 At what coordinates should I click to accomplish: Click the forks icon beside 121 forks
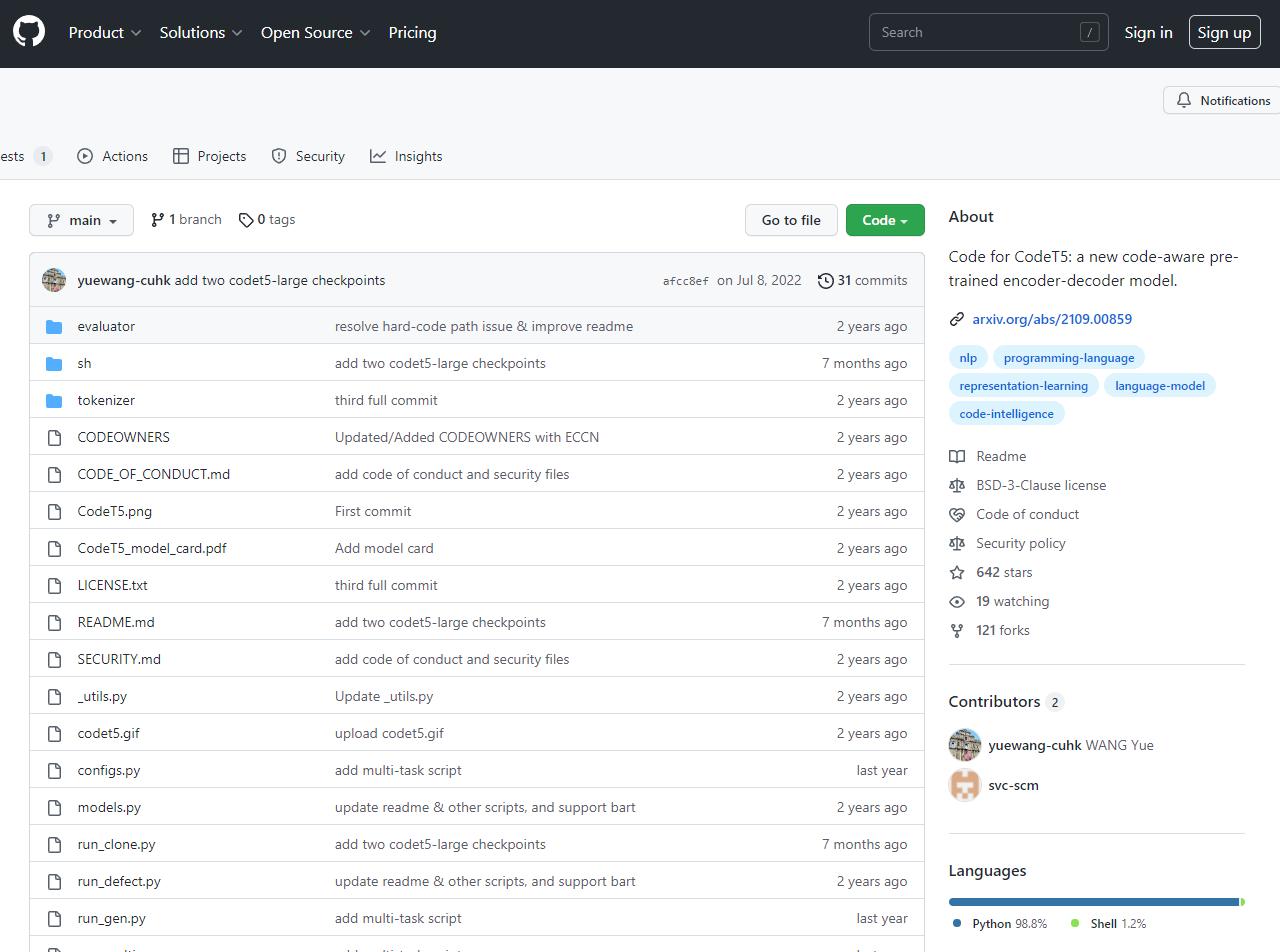tap(957, 631)
